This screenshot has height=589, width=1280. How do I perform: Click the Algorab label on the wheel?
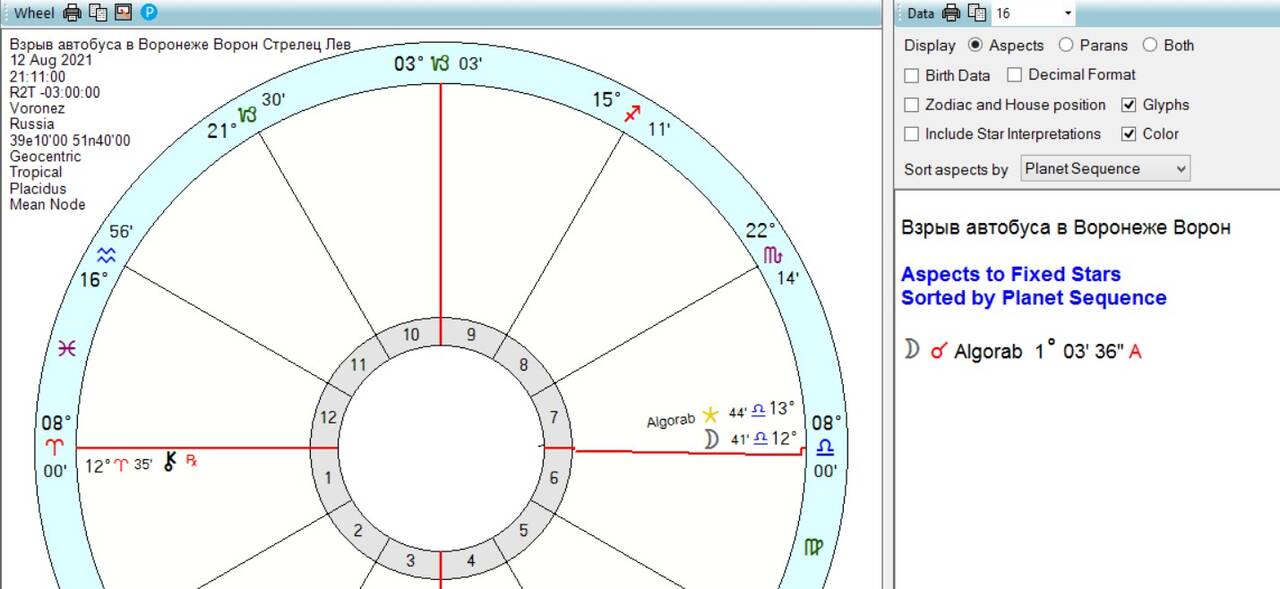pos(670,421)
